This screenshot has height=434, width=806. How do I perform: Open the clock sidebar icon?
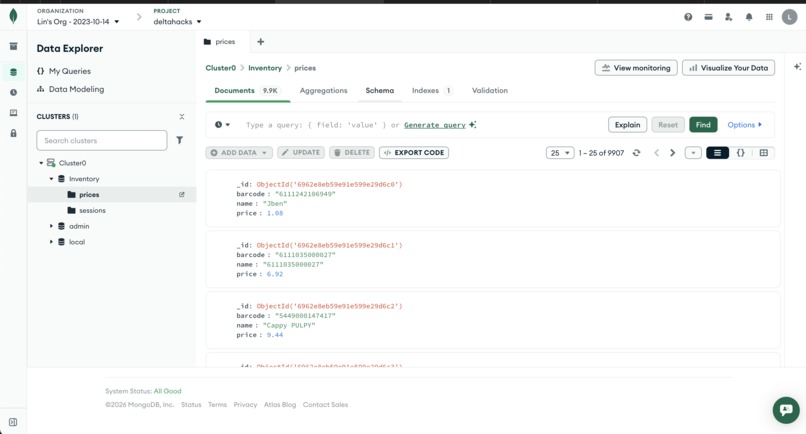click(13, 93)
